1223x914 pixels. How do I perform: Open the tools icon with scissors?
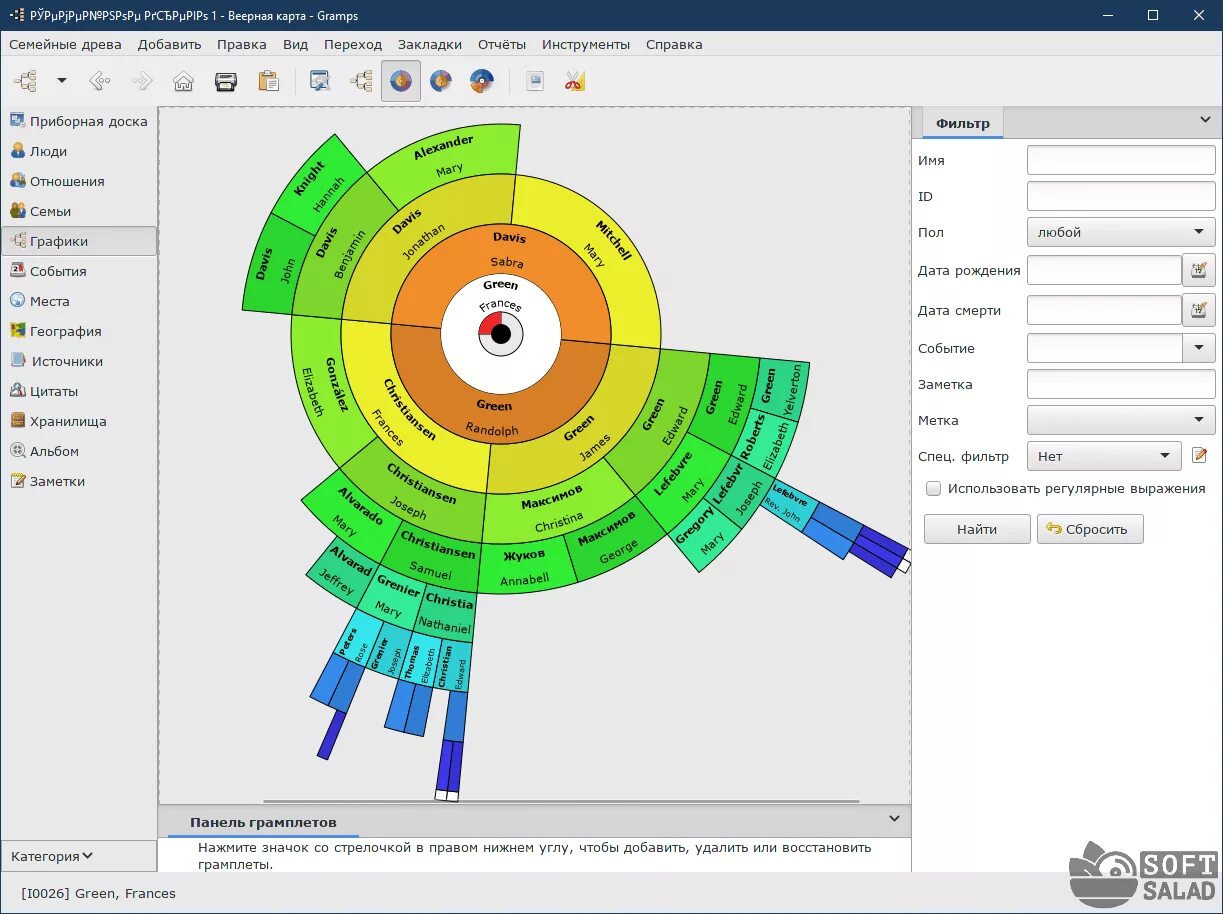point(574,81)
